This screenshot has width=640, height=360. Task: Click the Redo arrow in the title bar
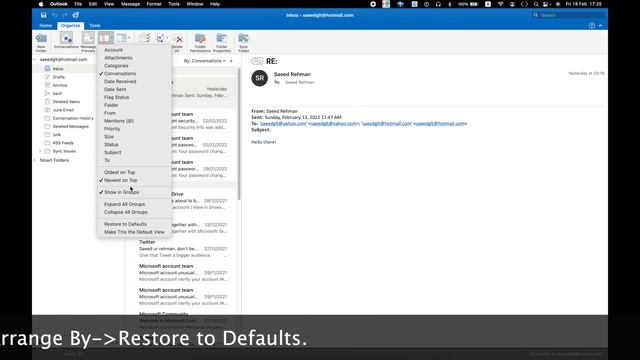(x=64, y=15)
